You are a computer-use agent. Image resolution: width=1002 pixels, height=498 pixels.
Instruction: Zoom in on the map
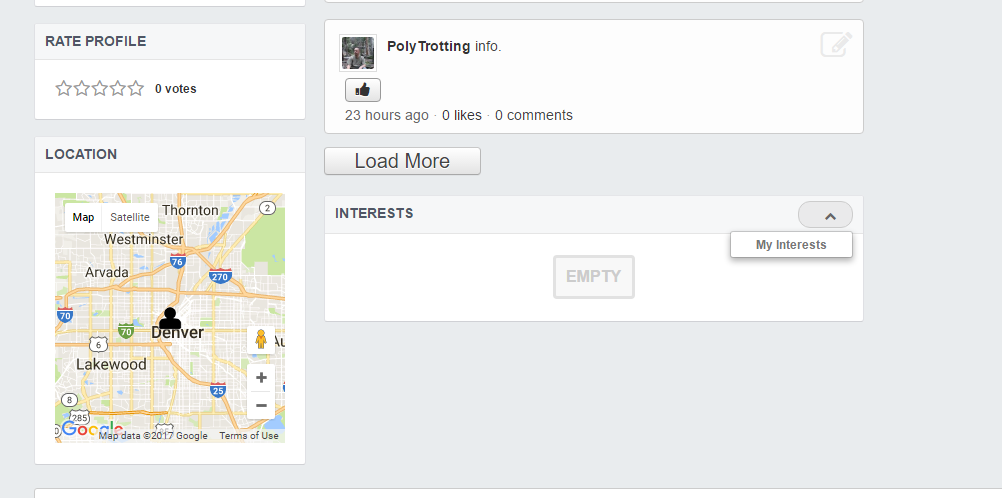[x=261, y=378]
